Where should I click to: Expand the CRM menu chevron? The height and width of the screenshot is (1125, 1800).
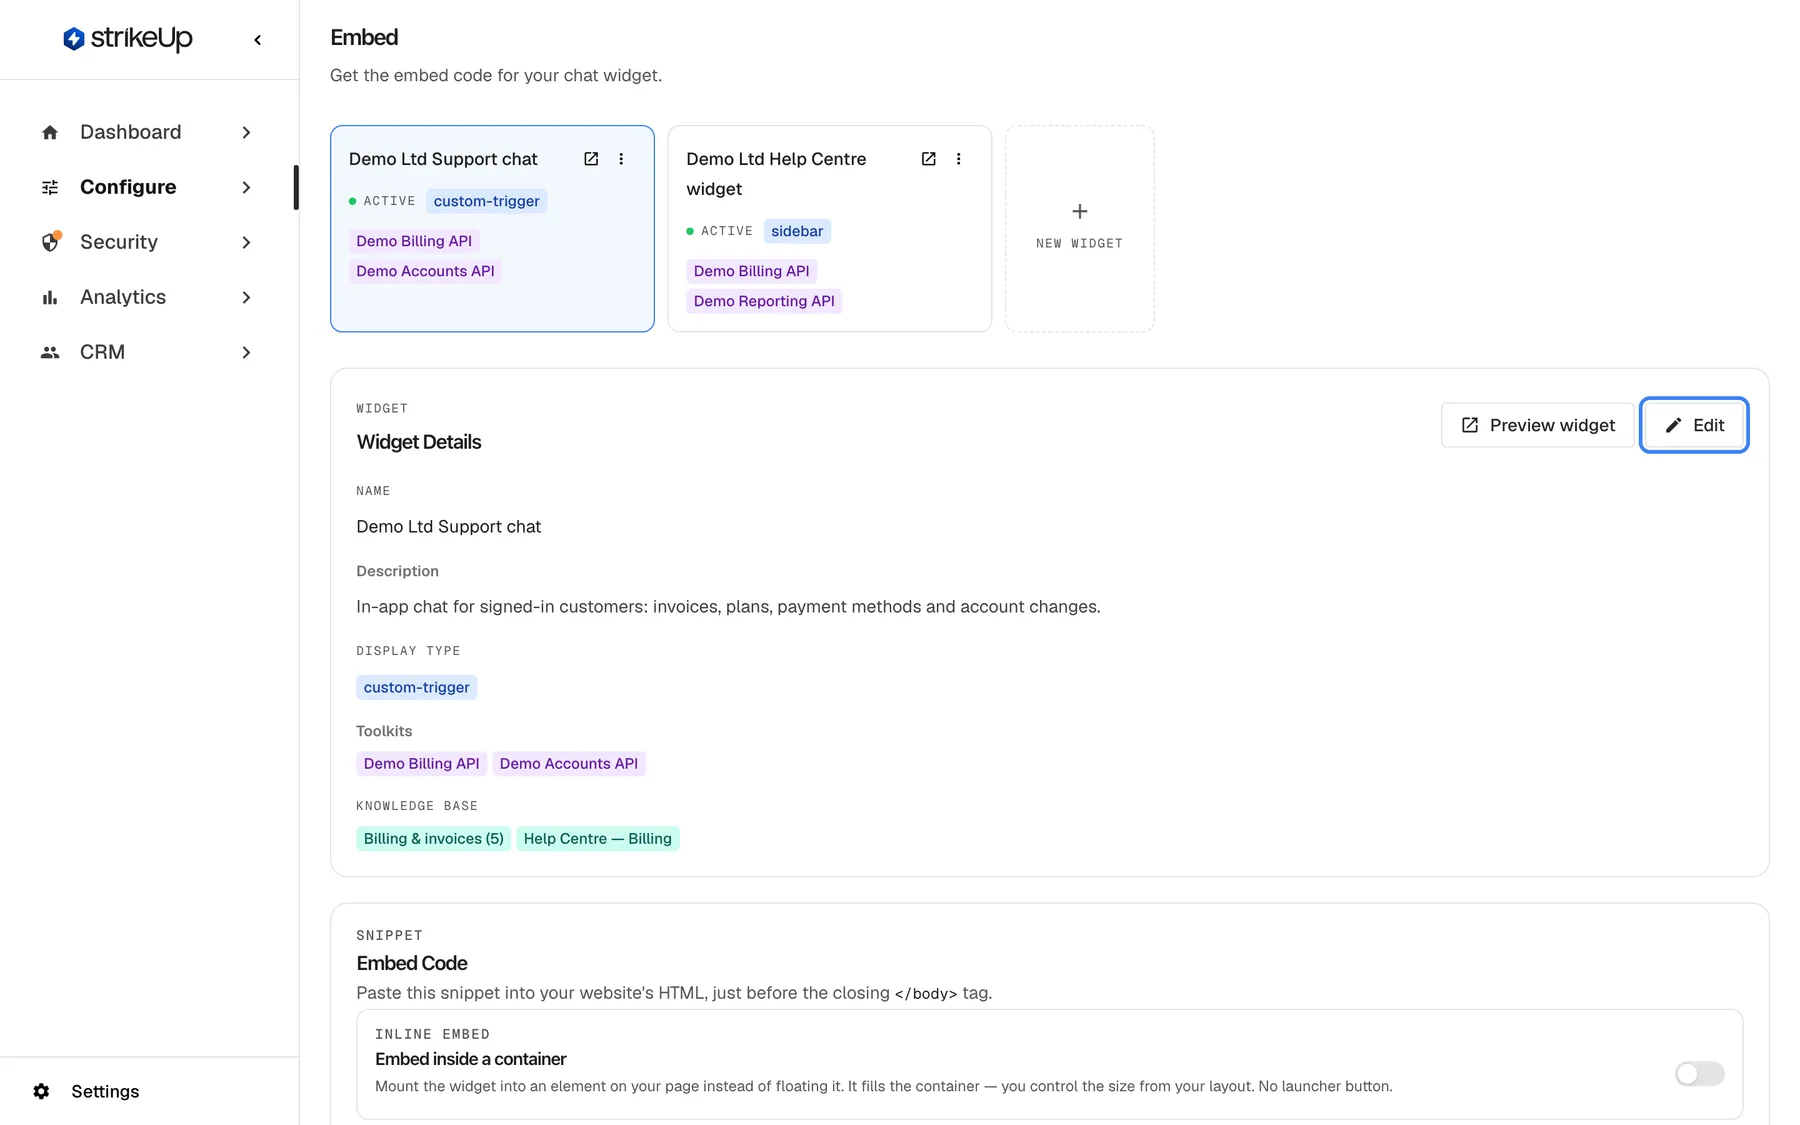246,352
